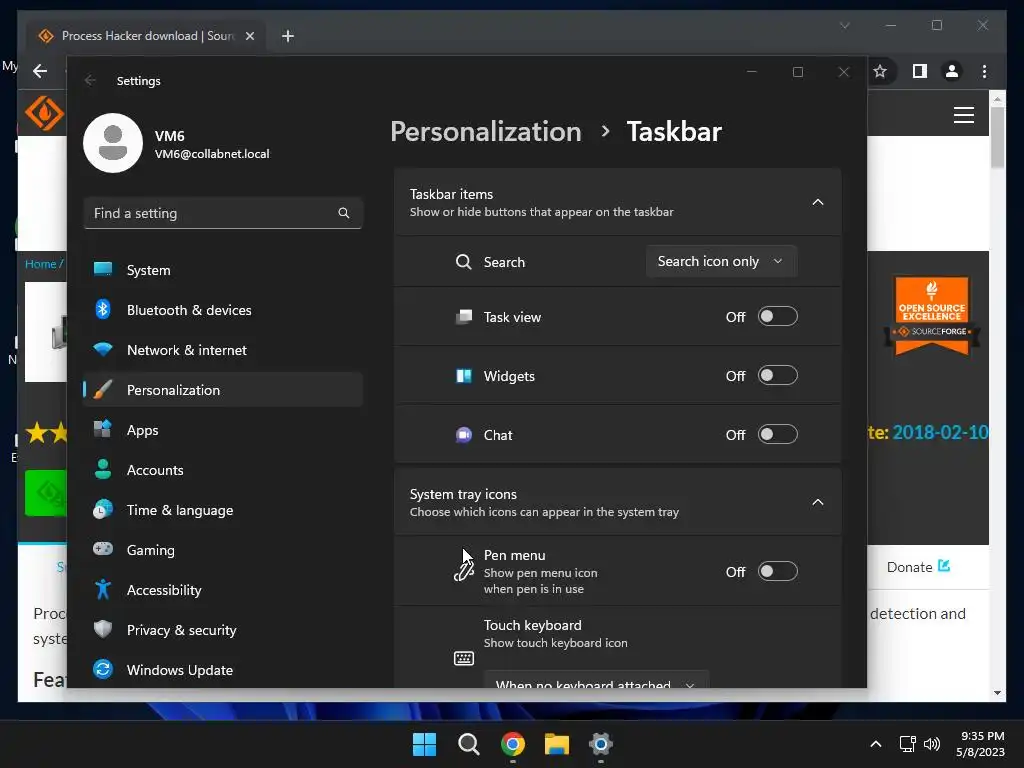Click the Home breadcrumb link in Chrome

pos(40,264)
